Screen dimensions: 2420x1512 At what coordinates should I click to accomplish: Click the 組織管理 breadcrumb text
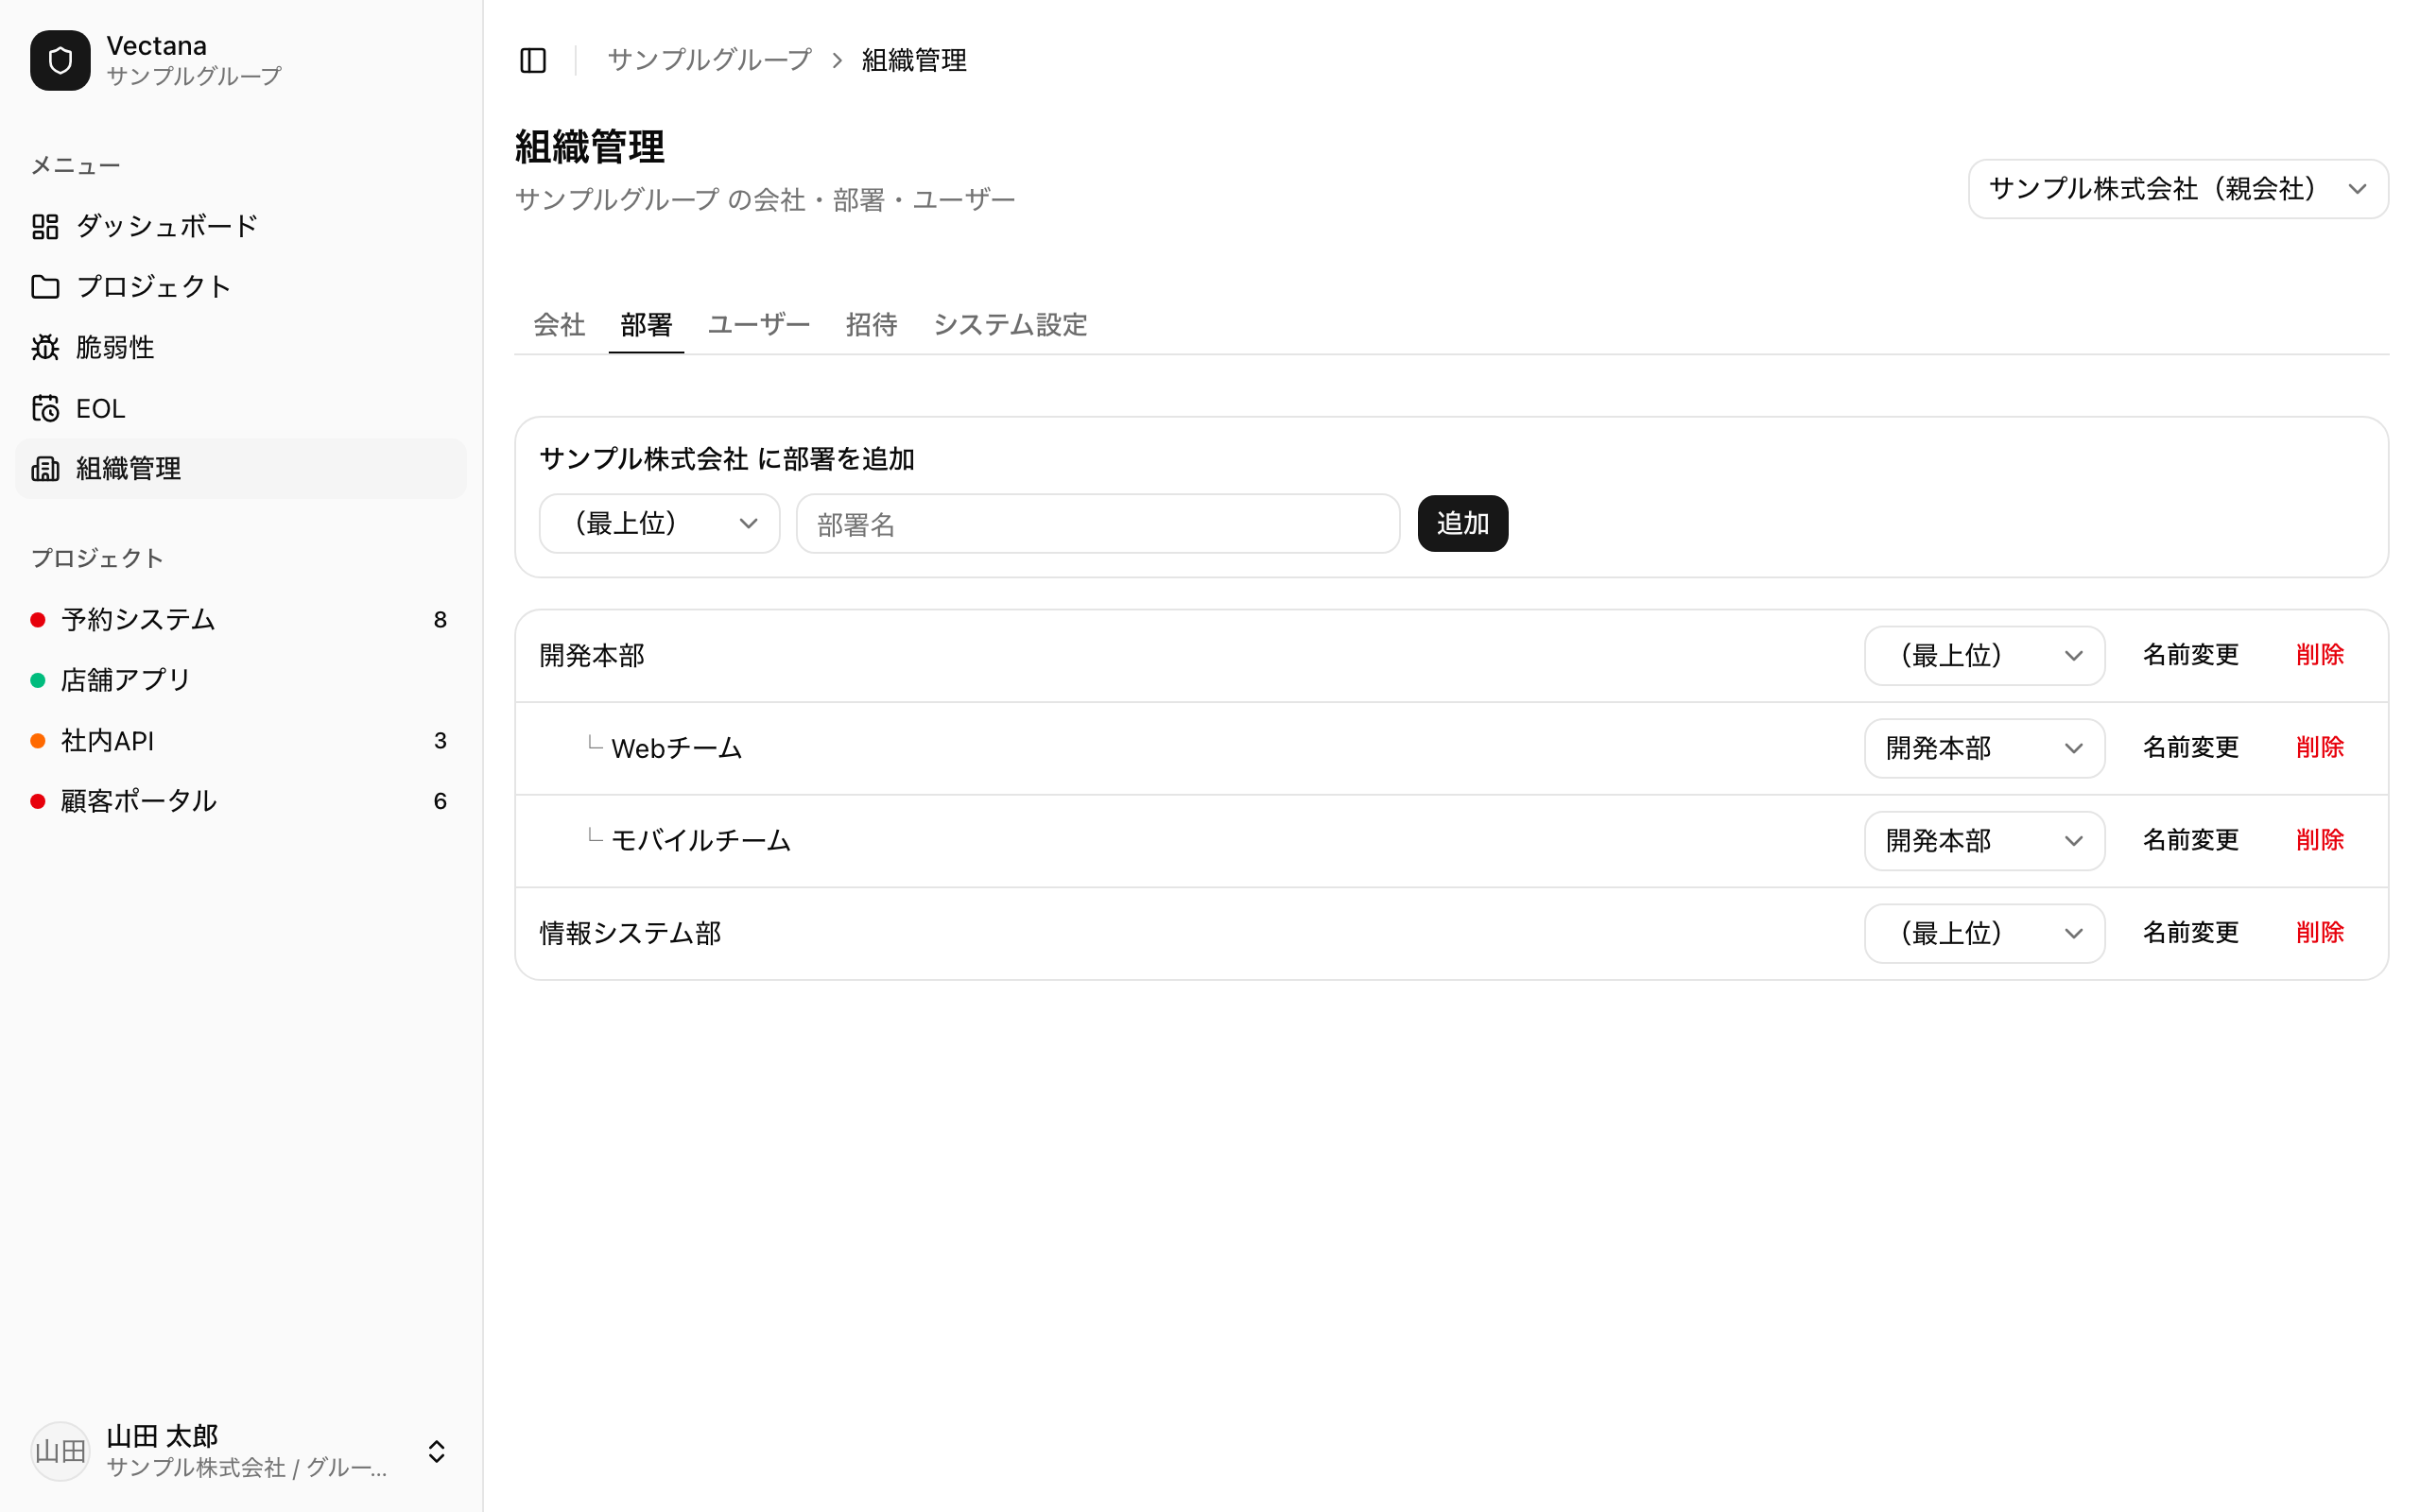(x=914, y=60)
